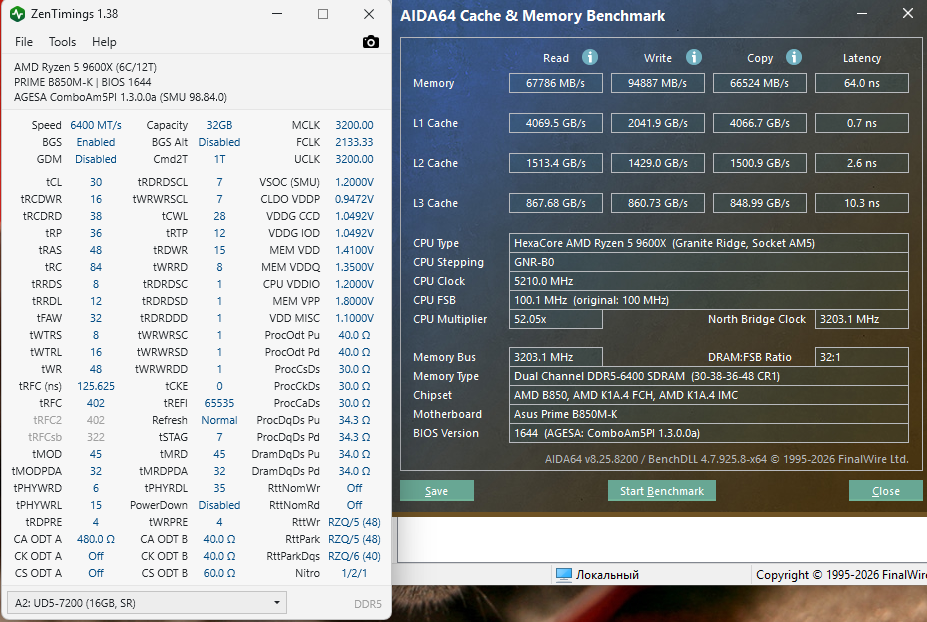Click the Nitro value 1/2/1

(354, 573)
